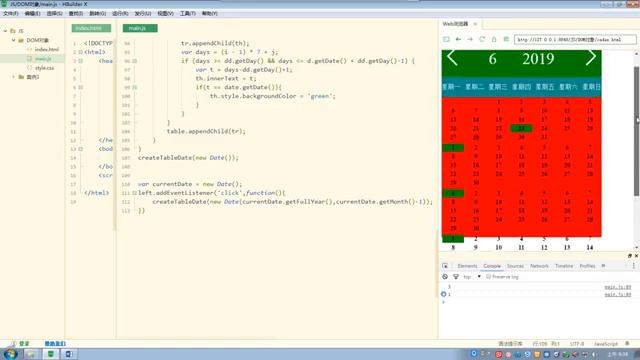Click the JavaScript language mode in status bar
The width and height of the screenshot is (640, 360).
pos(606,344)
